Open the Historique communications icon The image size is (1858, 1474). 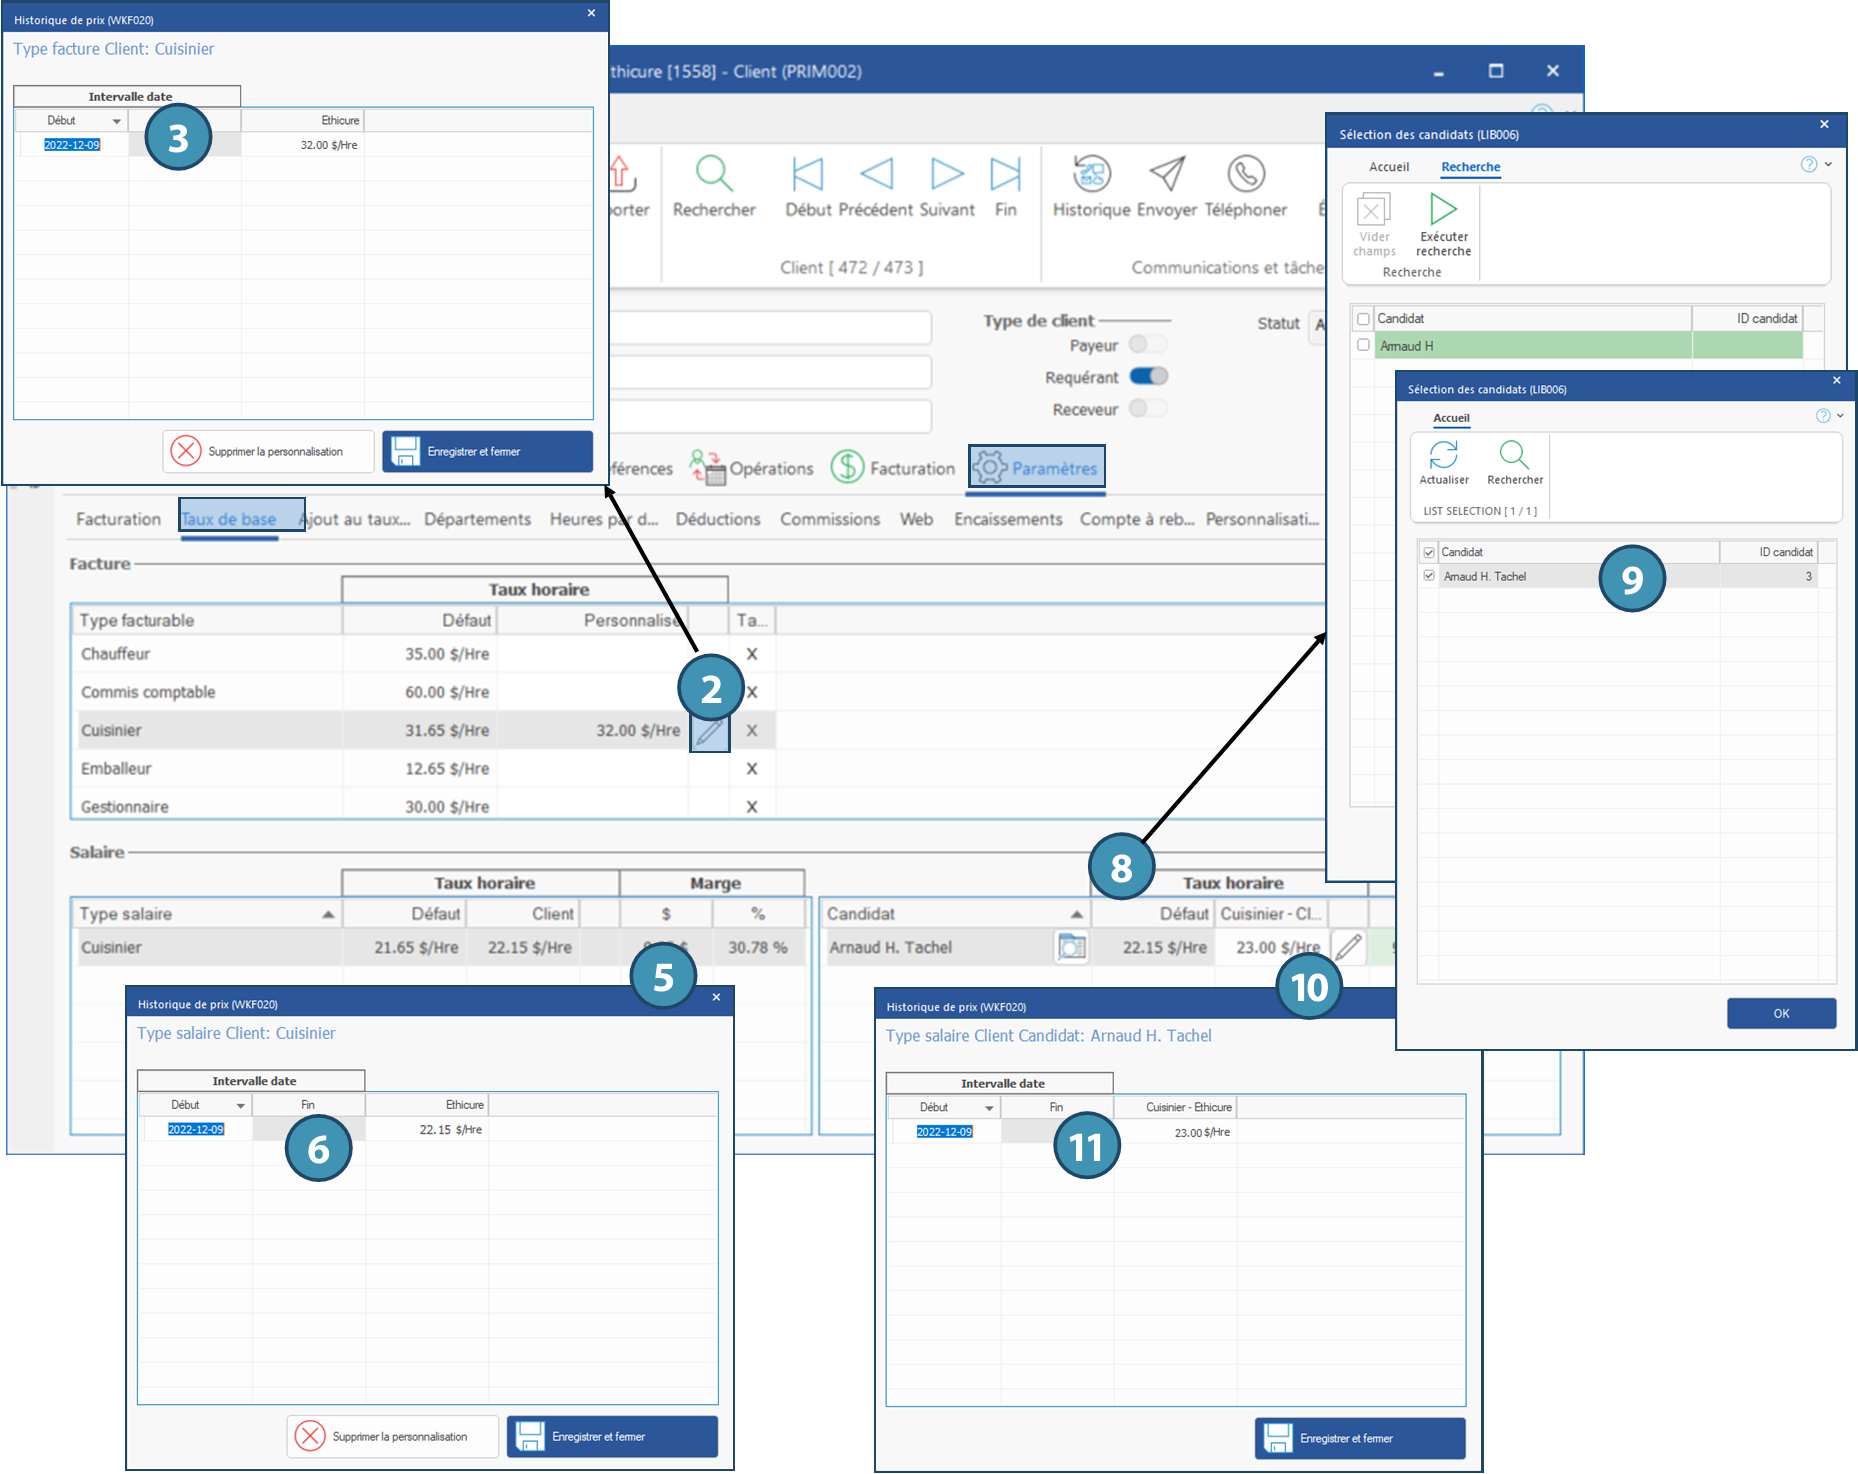(1091, 174)
